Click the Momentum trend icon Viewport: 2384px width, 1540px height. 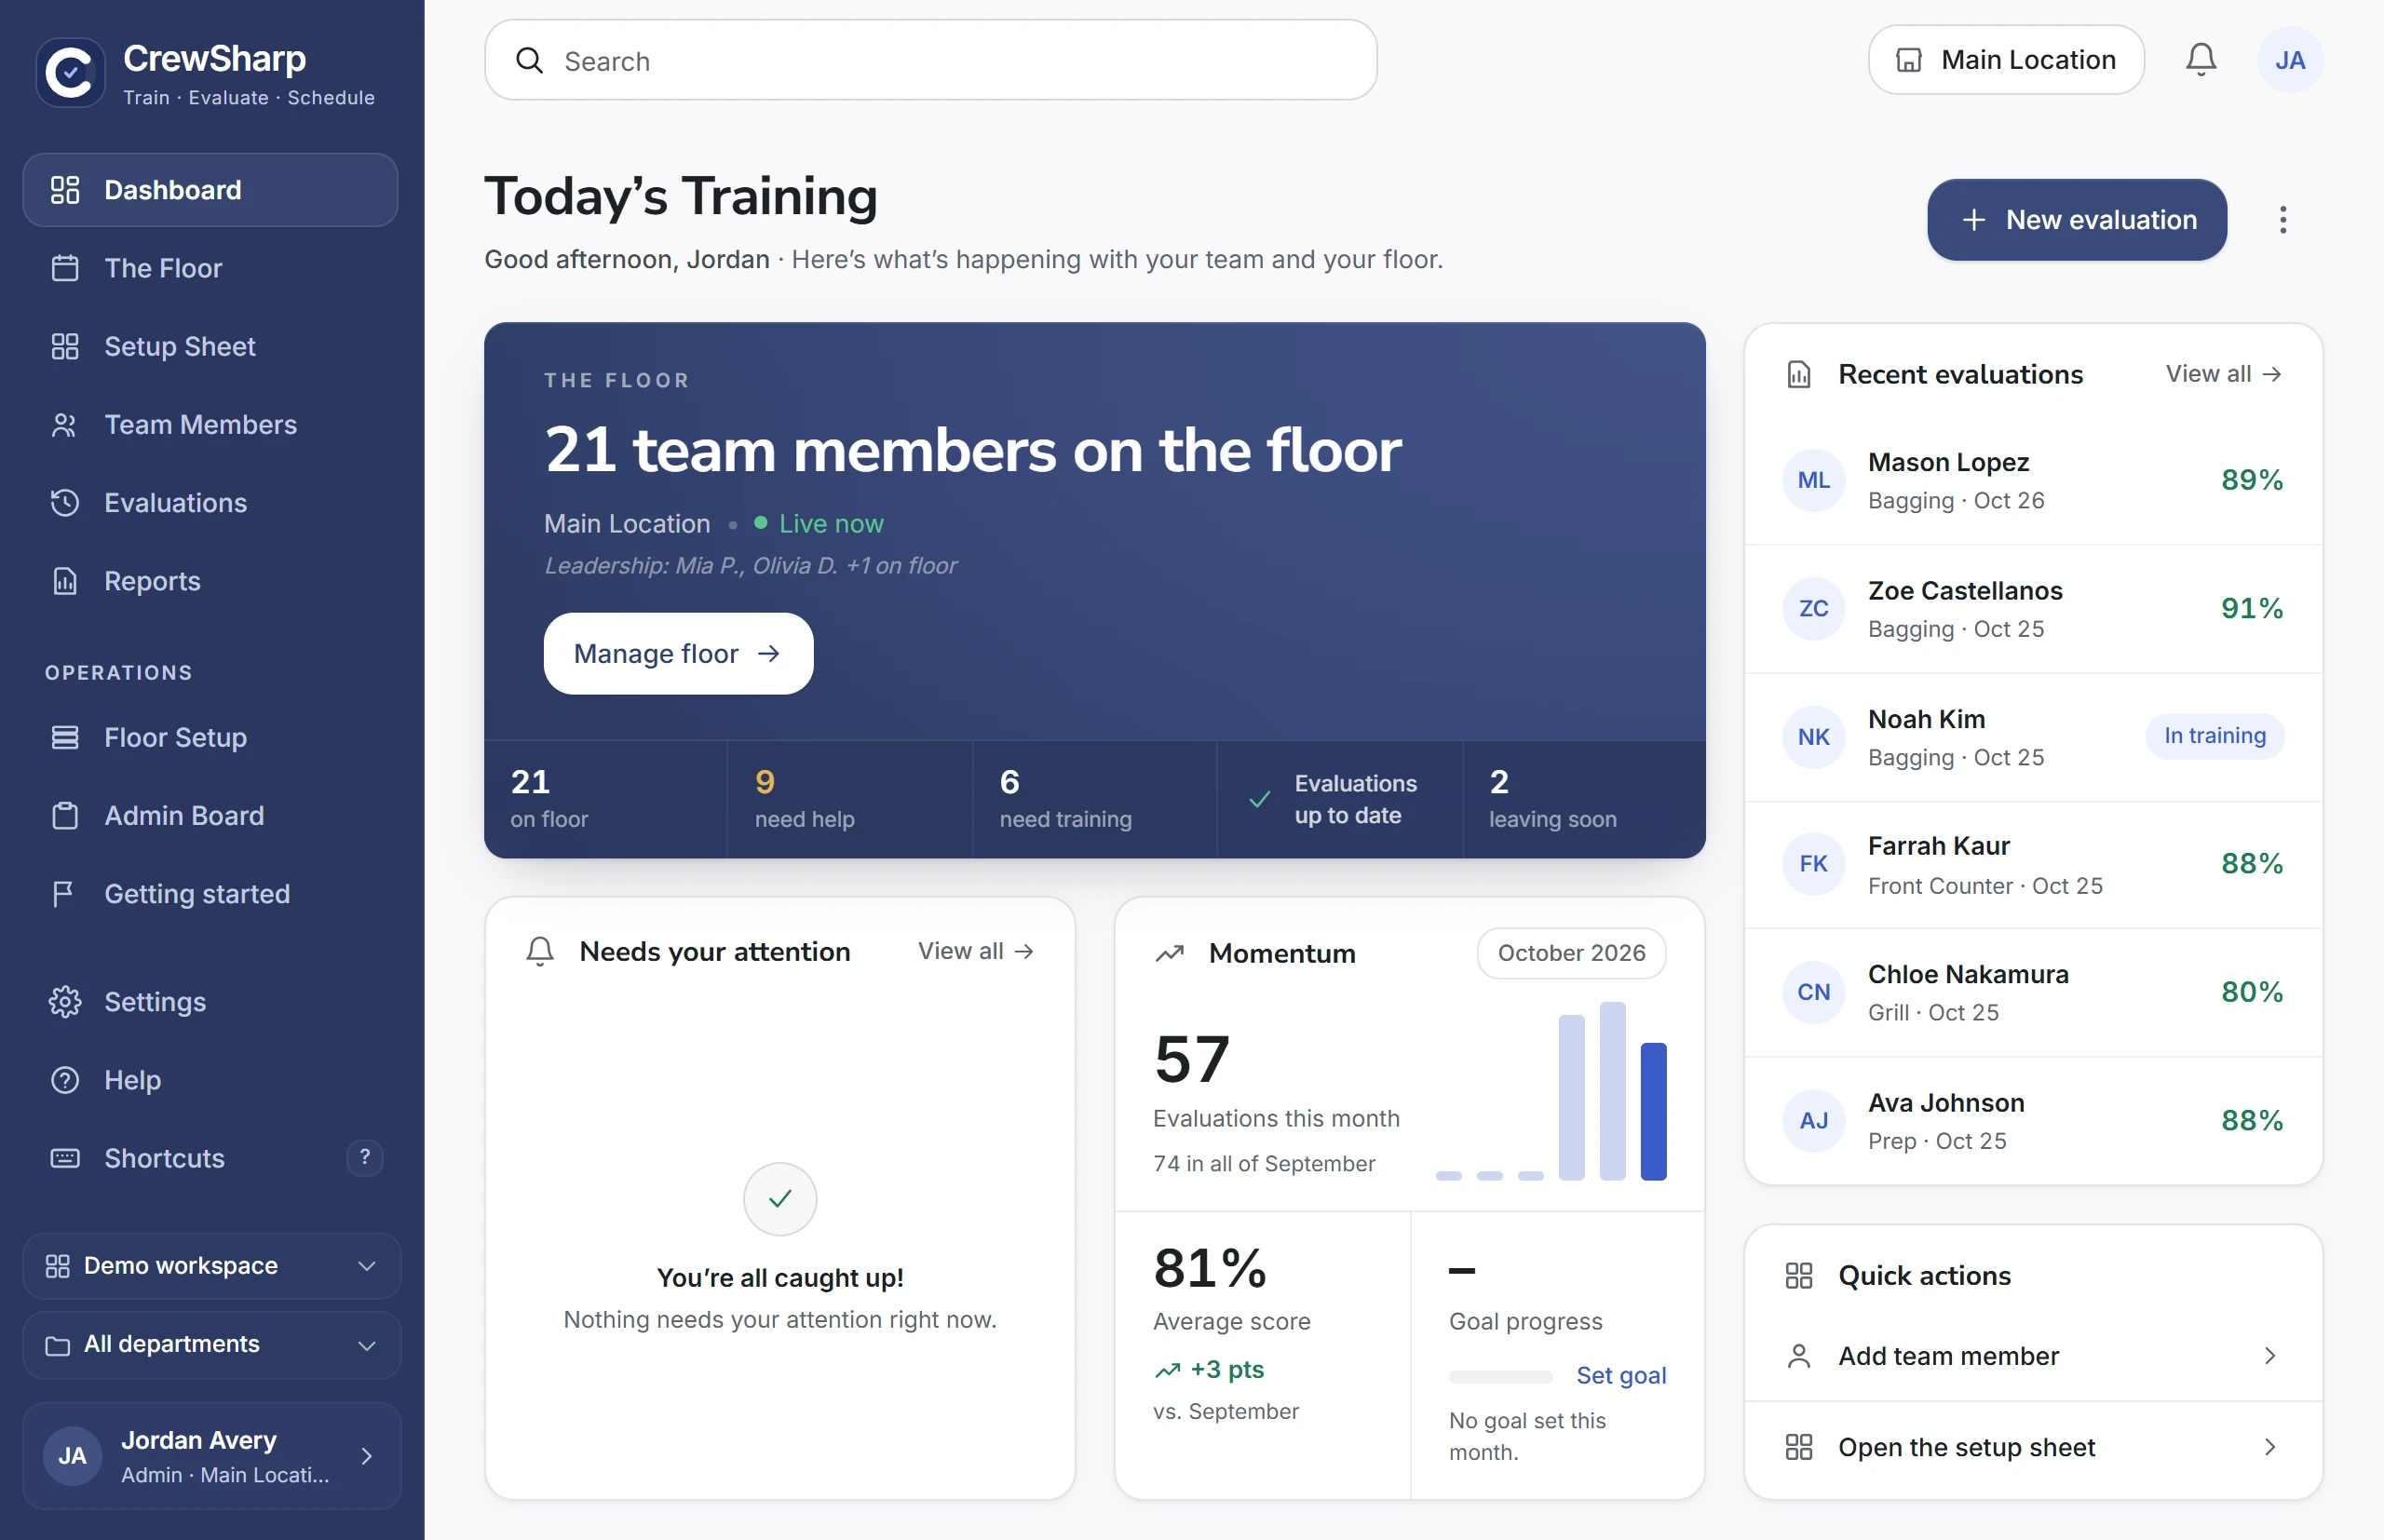click(x=1169, y=953)
